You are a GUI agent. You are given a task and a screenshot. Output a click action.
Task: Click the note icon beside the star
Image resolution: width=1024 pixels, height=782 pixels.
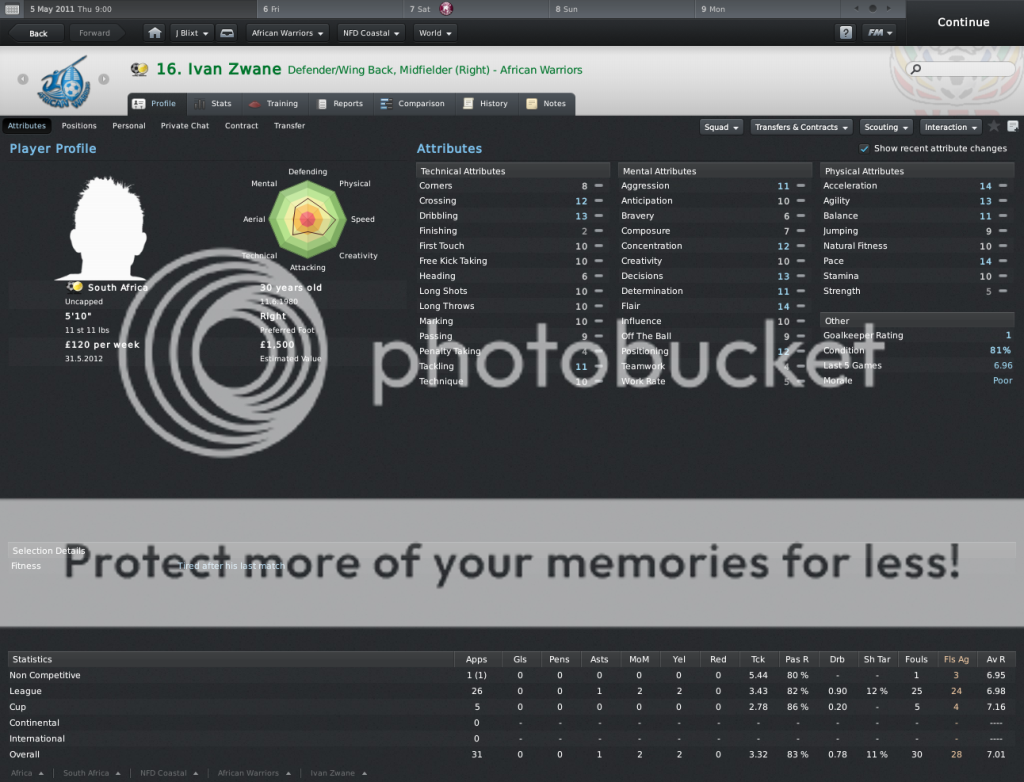[x=1012, y=127]
